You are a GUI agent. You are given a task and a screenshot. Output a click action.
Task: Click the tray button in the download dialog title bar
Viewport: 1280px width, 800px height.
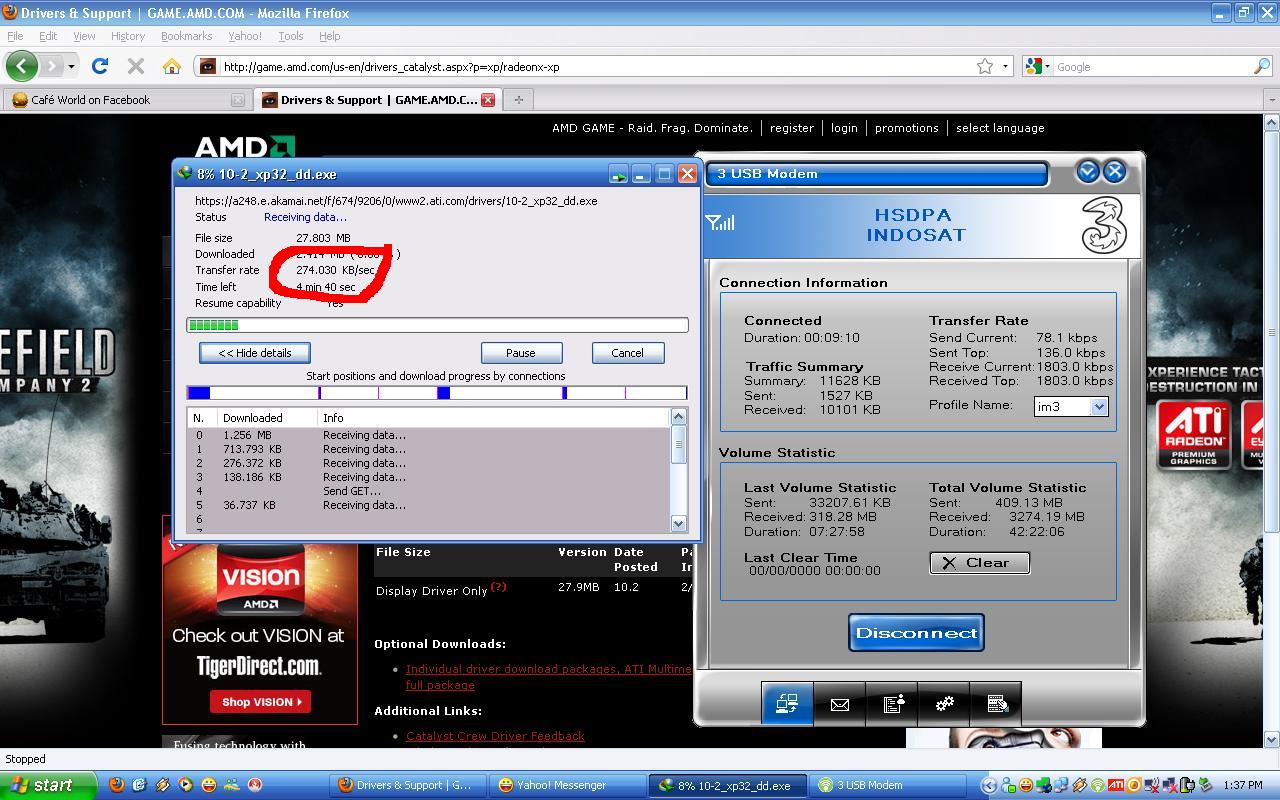(618, 174)
